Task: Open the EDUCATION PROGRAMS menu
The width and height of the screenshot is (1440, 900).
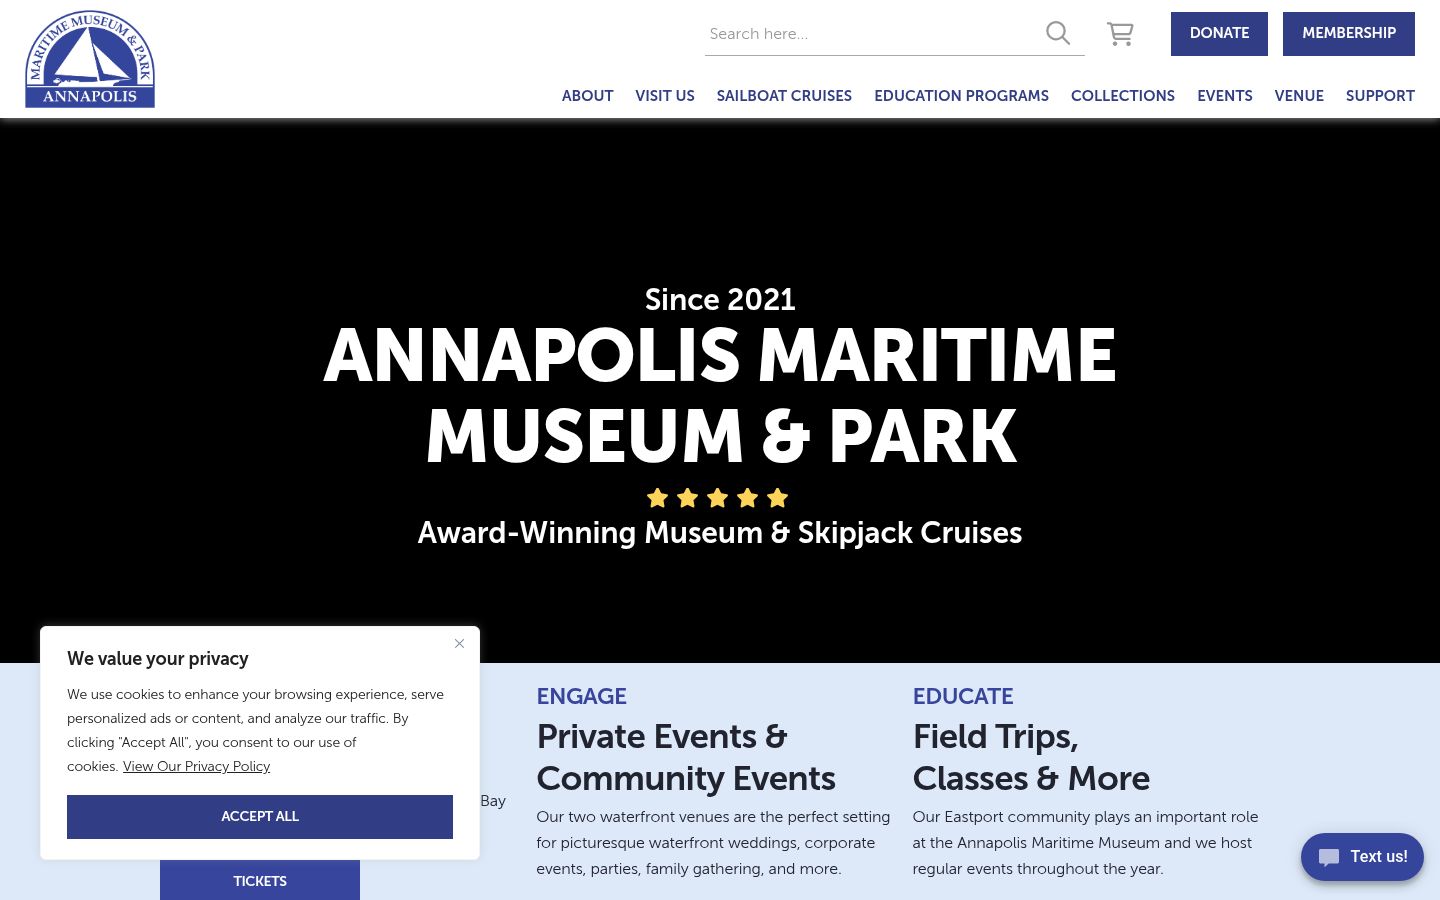Action: [x=961, y=96]
